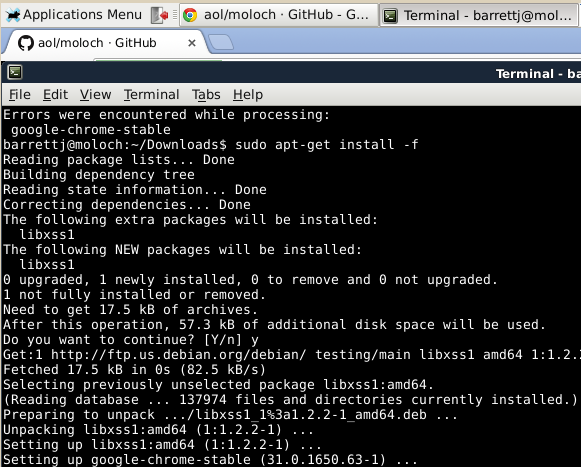
Task: Click 'Preparing to unpack' libxss1 deb line
Action: pyautogui.click(x=230, y=415)
